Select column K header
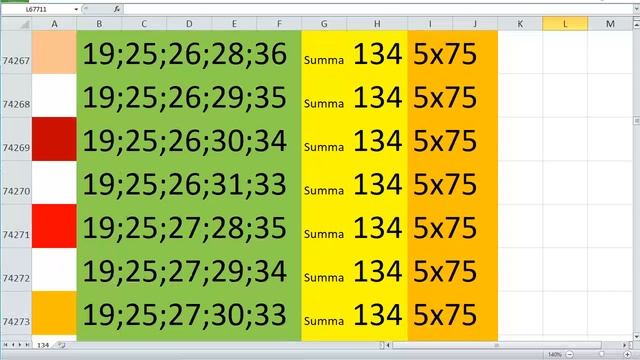This screenshot has height=360, width=640. [520, 24]
